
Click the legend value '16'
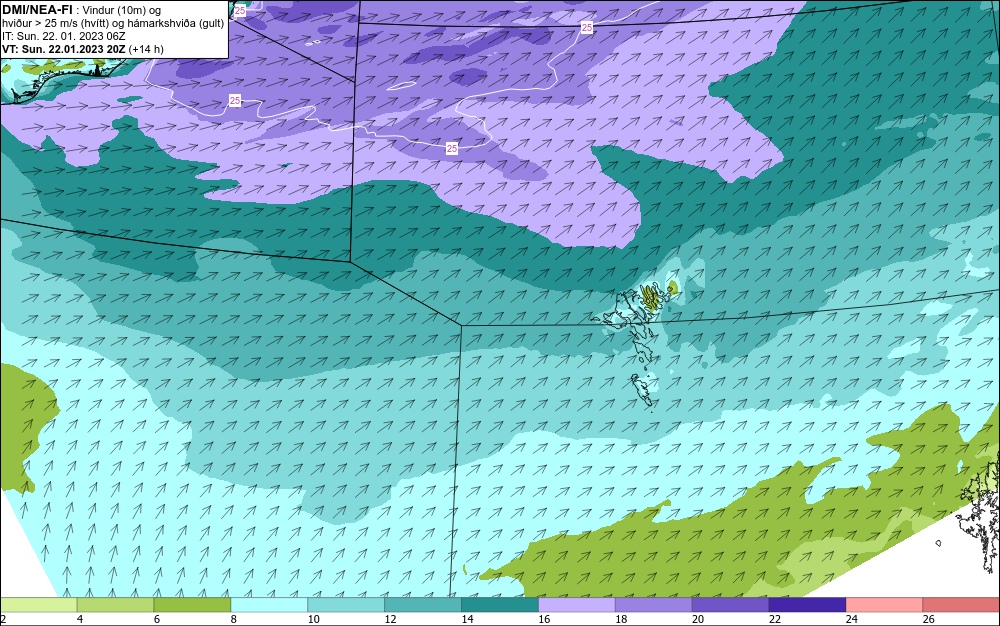coord(544,619)
